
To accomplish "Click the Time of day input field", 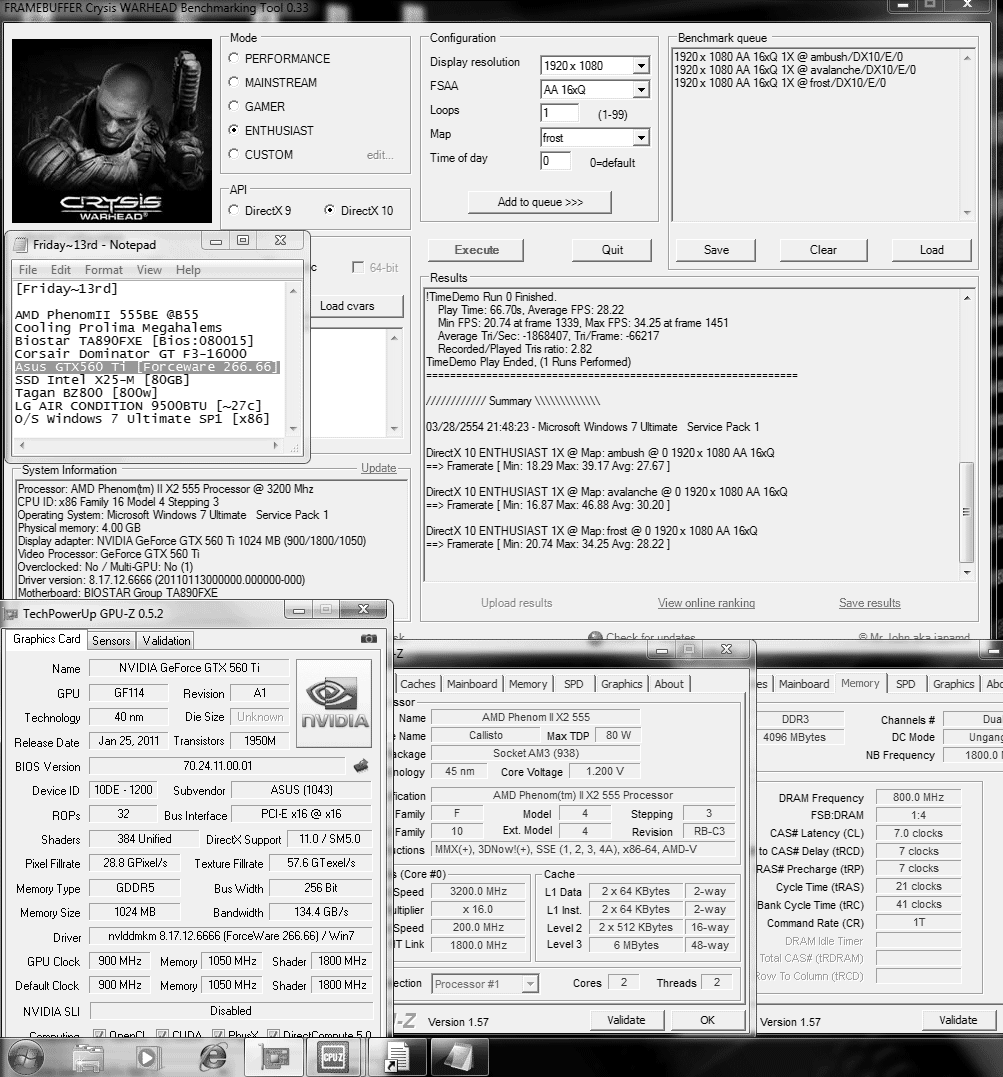I will (x=556, y=161).
